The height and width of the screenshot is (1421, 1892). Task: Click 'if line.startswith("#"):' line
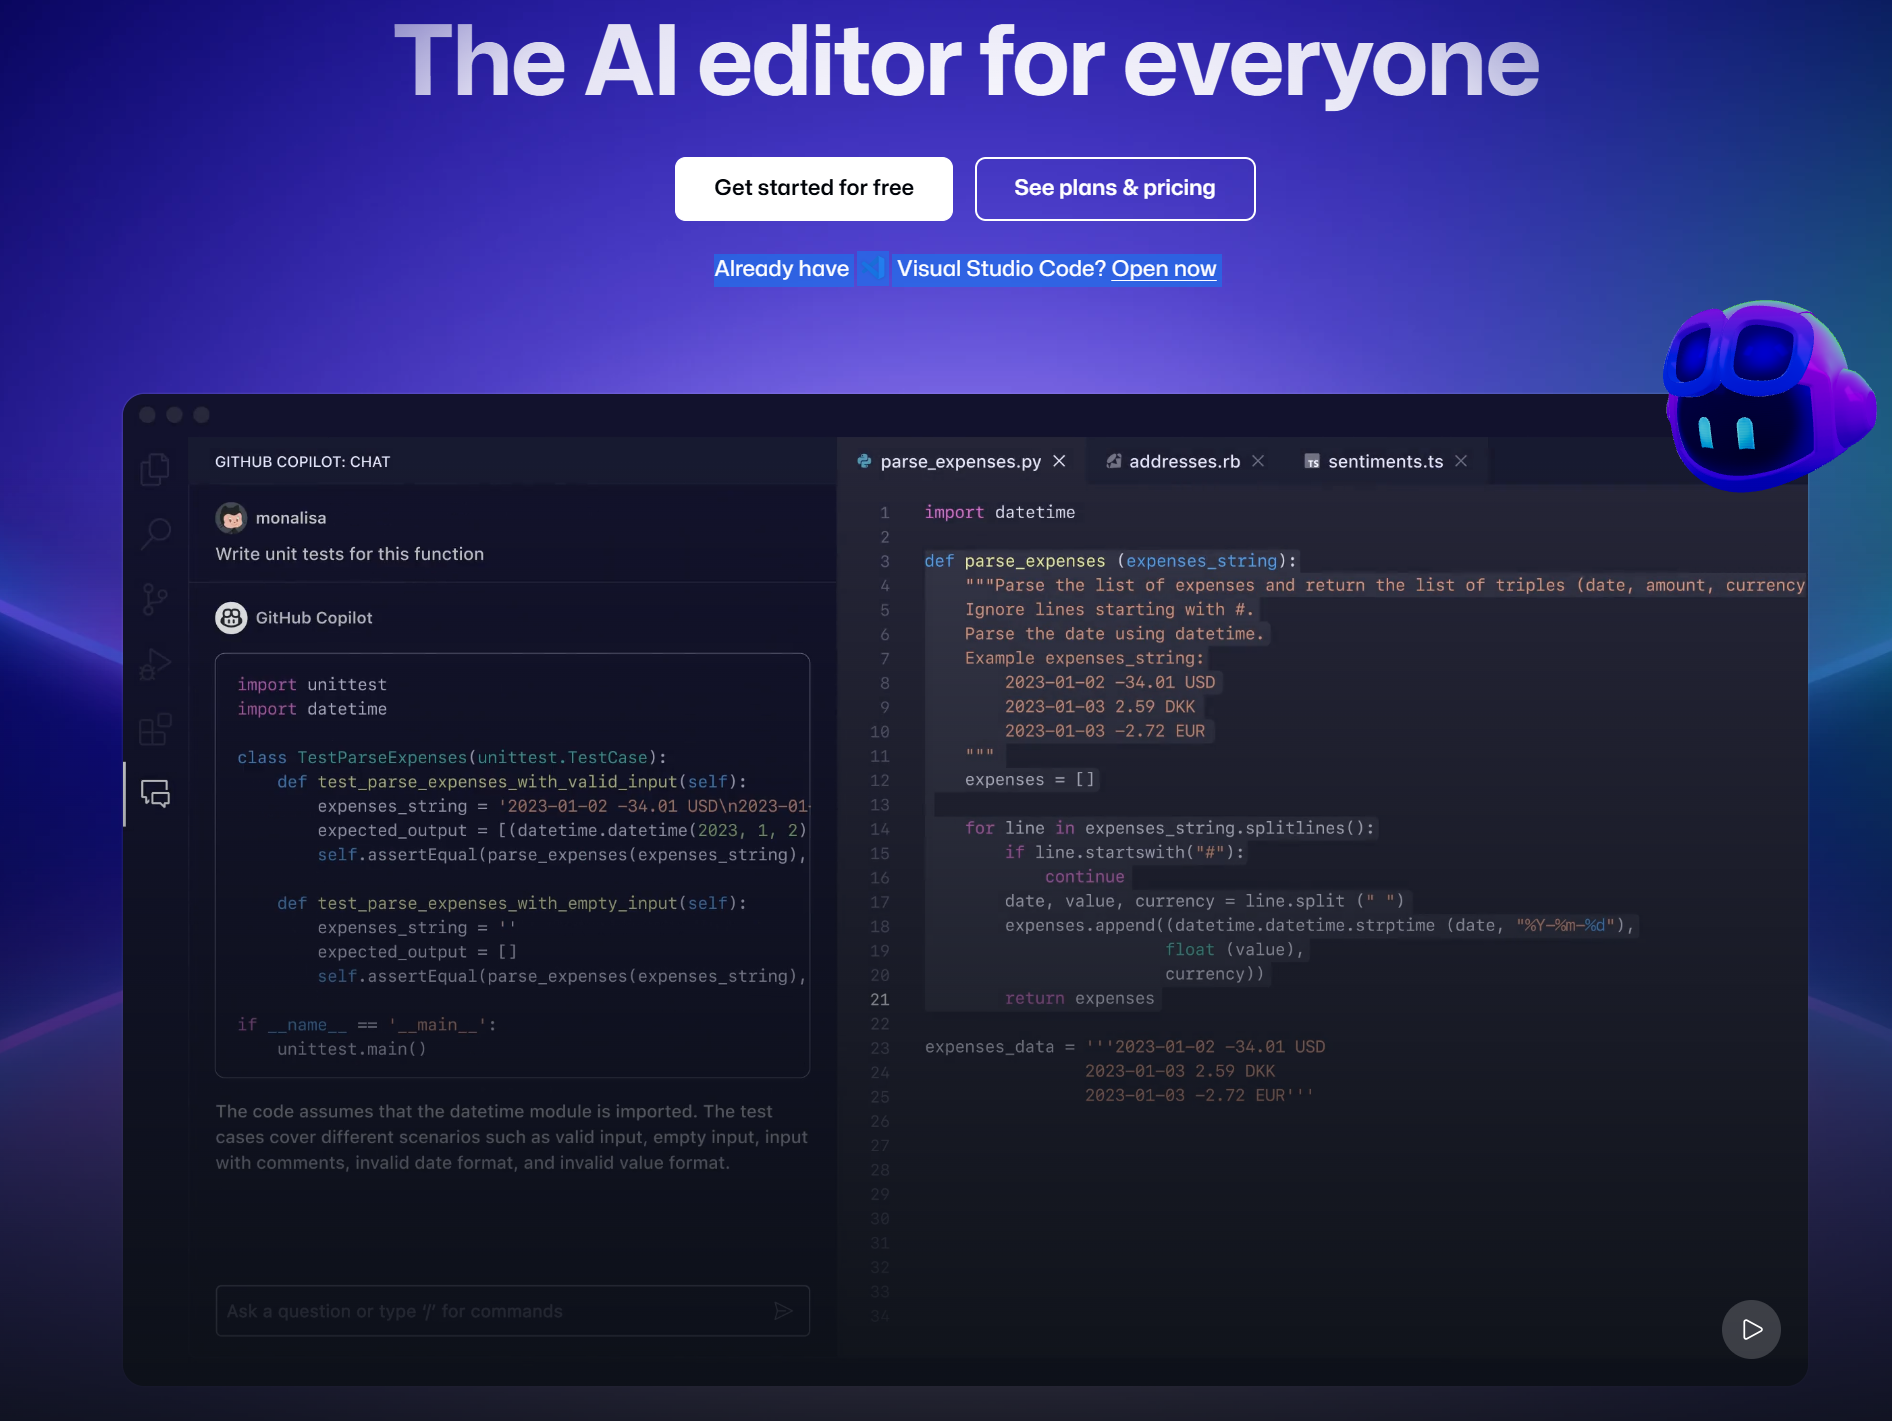point(1125,853)
